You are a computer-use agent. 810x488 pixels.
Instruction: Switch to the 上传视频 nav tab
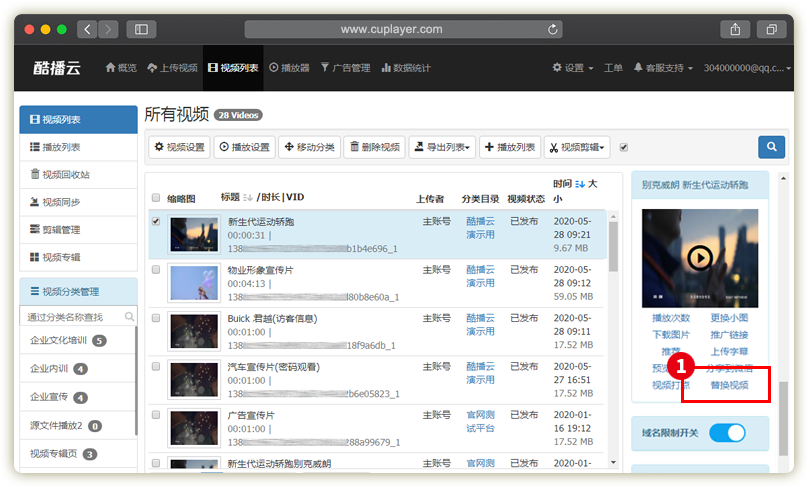click(x=172, y=68)
